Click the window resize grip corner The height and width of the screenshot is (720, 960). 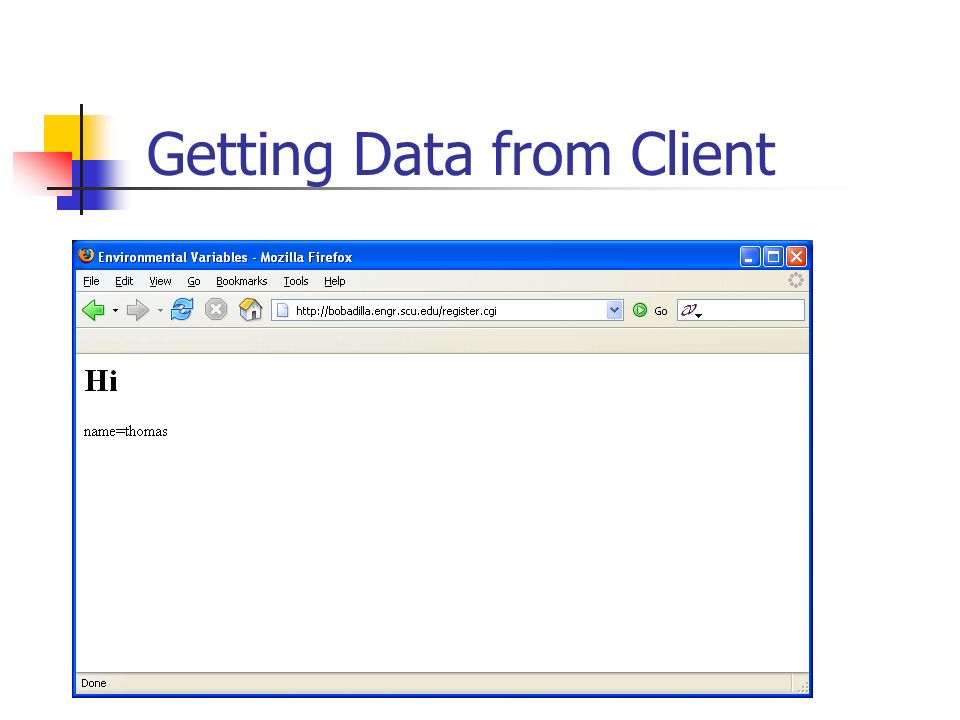click(x=802, y=686)
